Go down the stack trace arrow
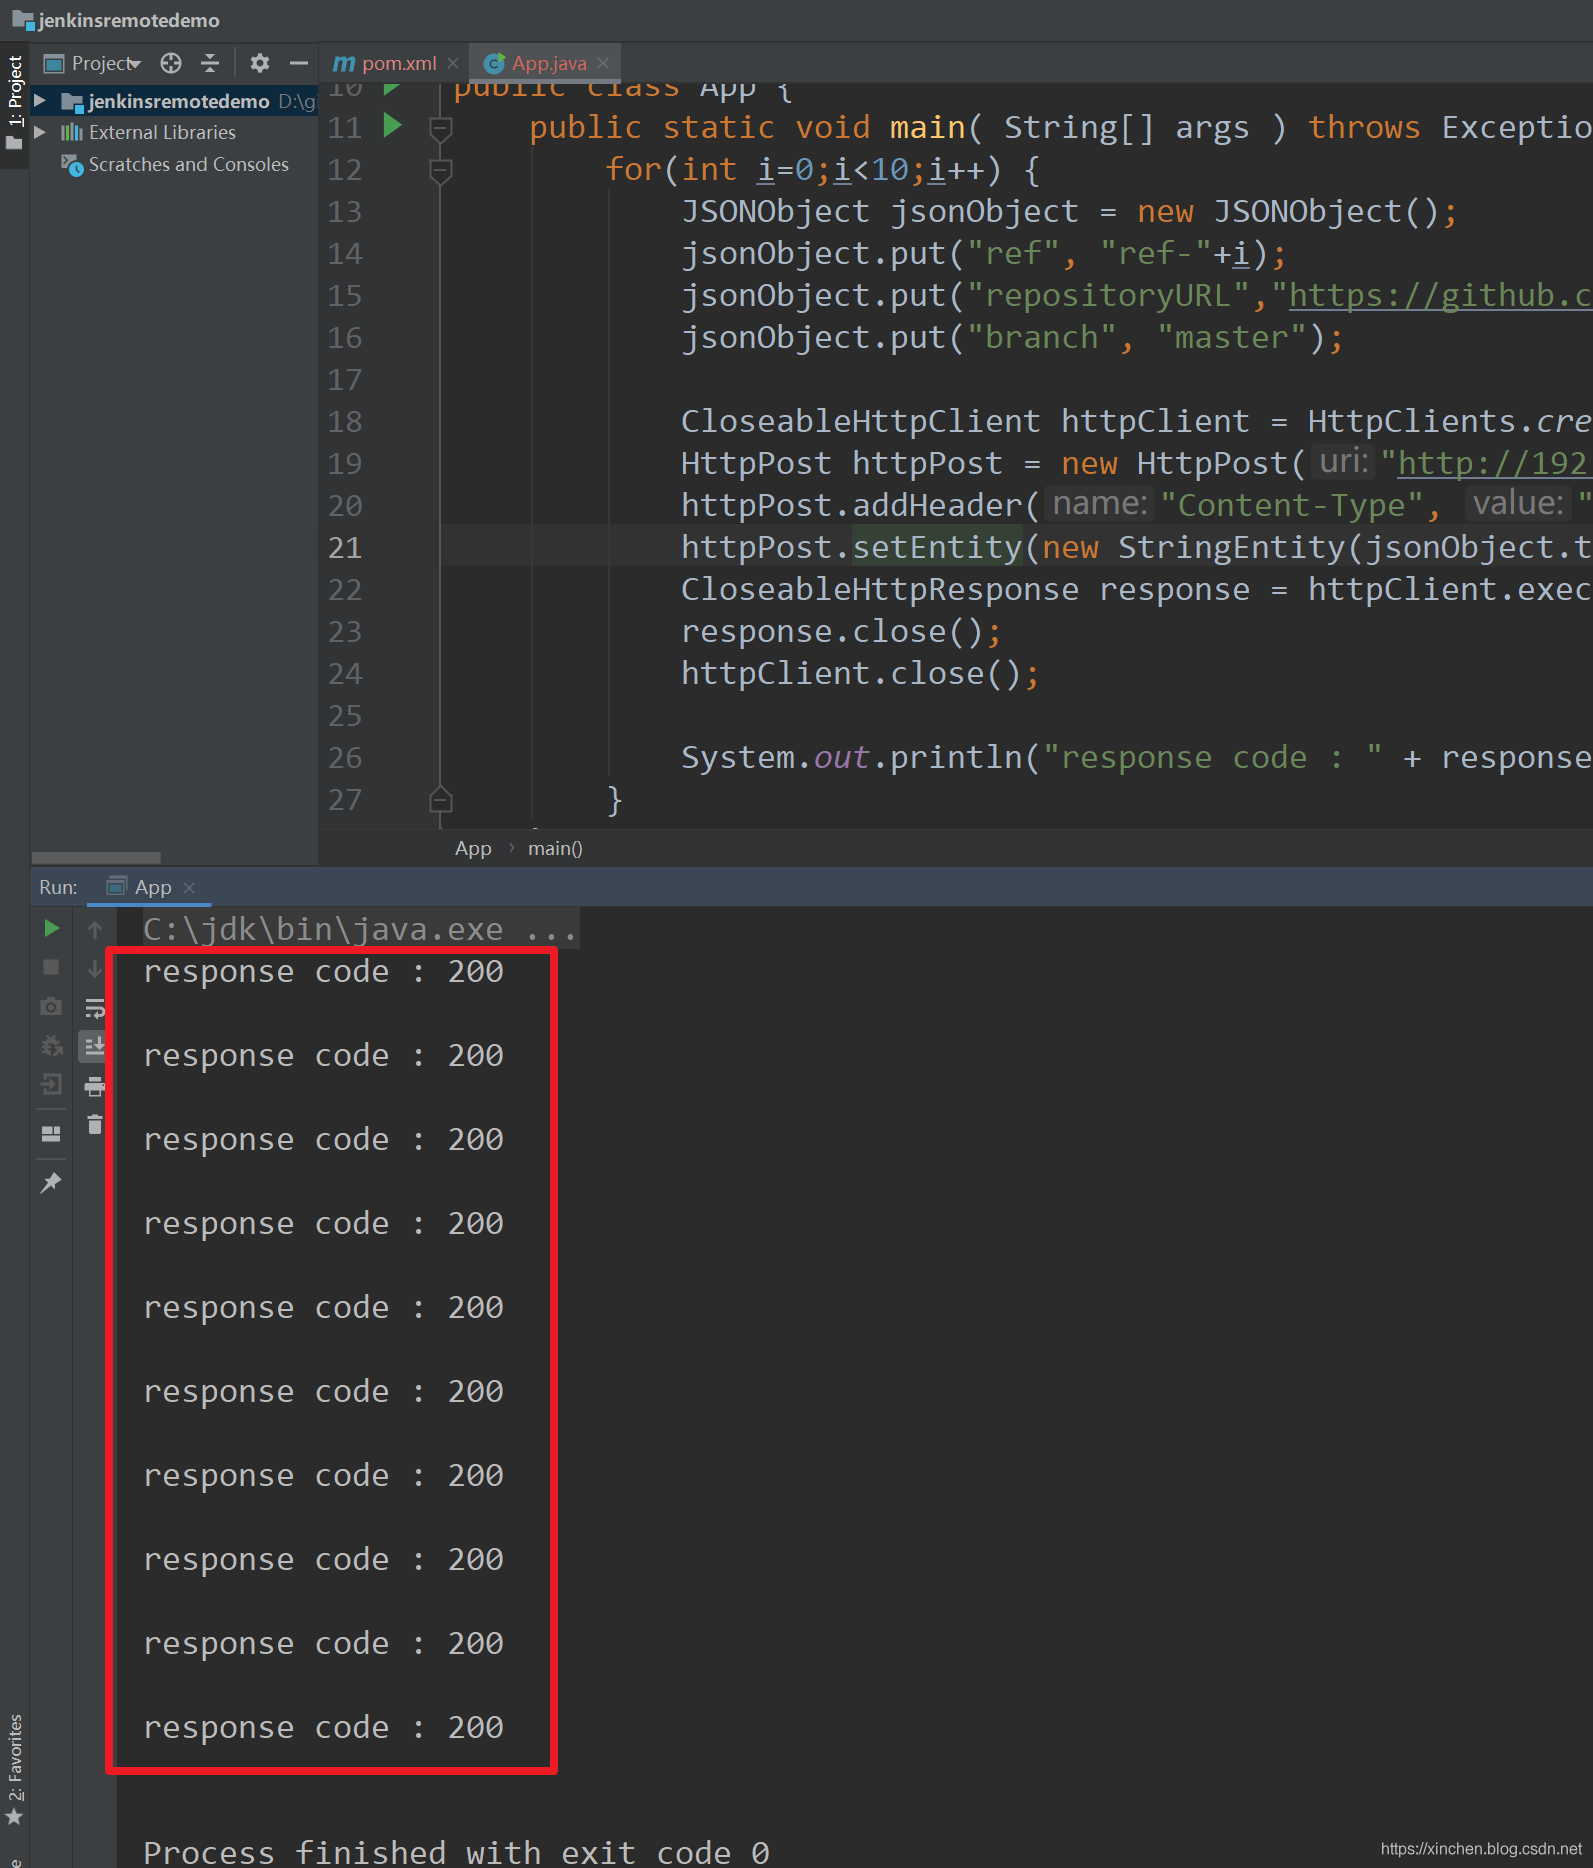This screenshot has width=1593, height=1868. point(95,968)
